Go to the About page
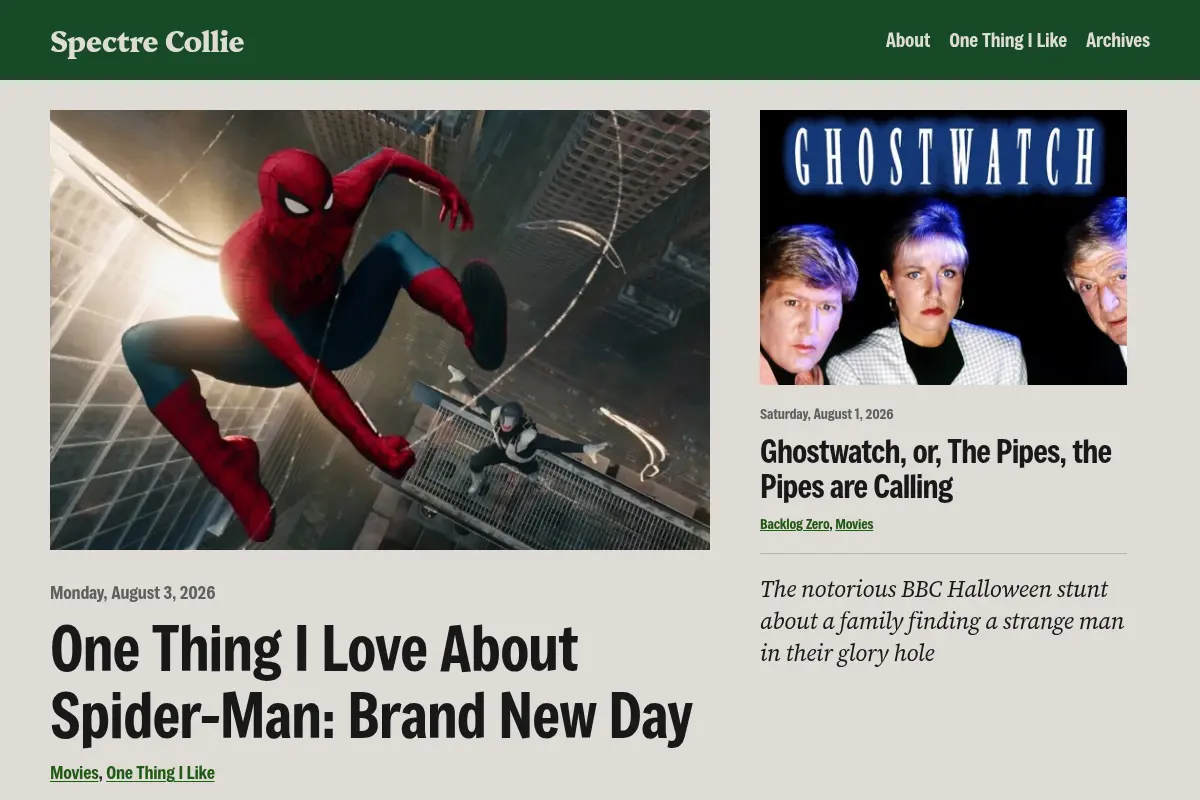The image size is (1200, 800). [908, 40]
